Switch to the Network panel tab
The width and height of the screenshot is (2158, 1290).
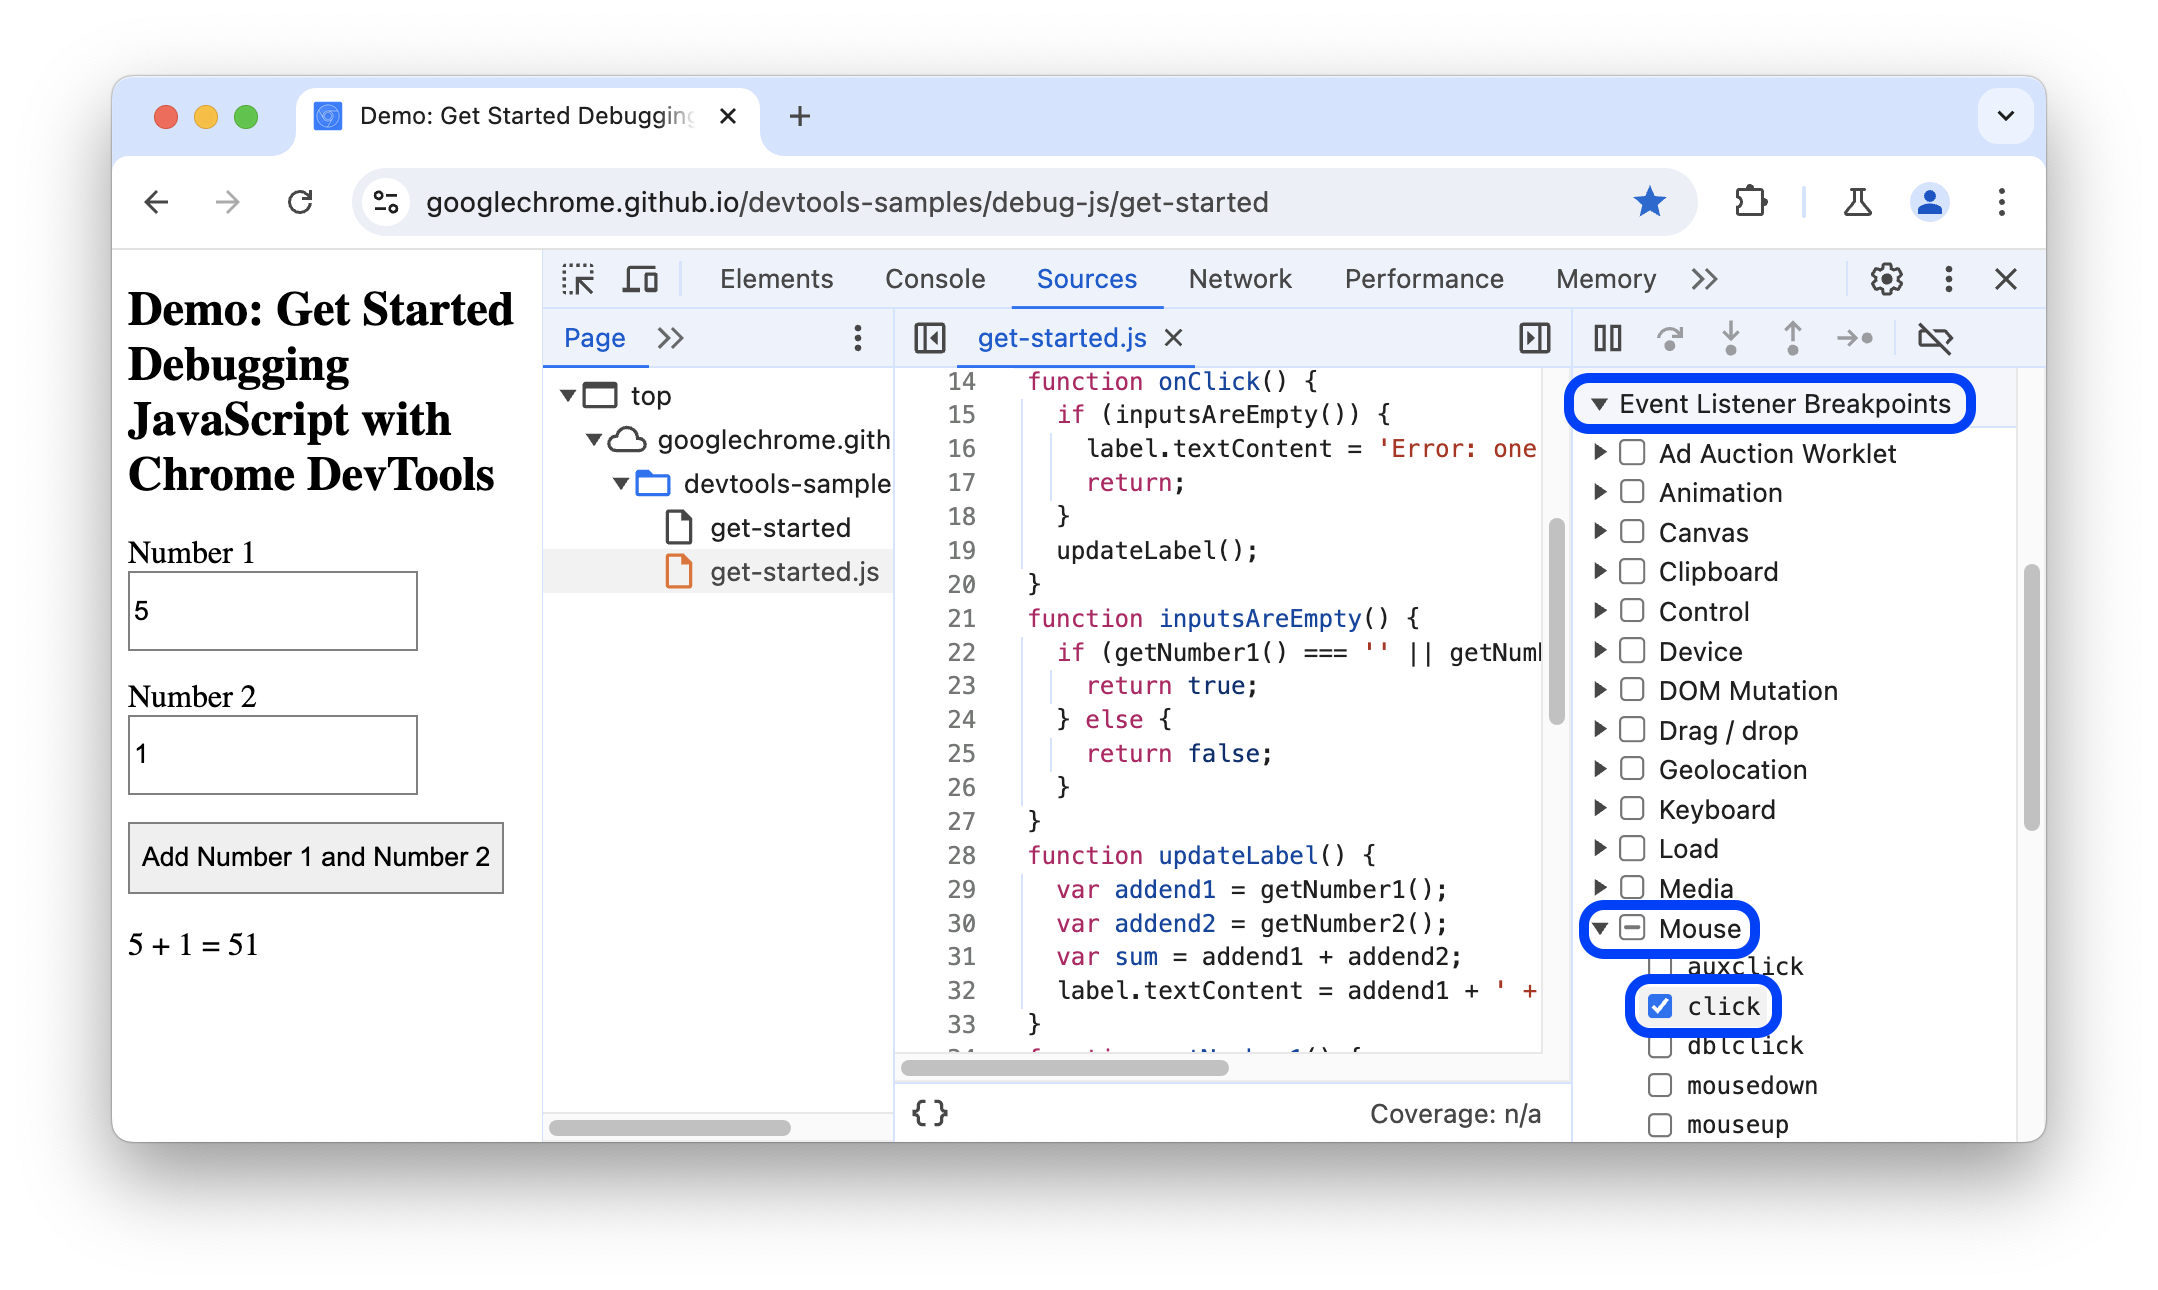(1239, 280)
